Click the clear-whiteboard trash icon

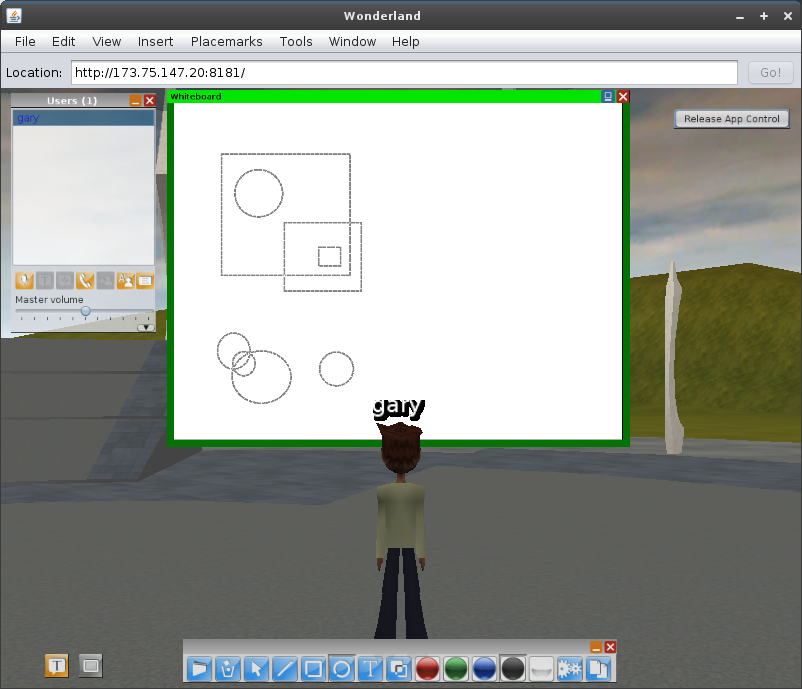228,668
